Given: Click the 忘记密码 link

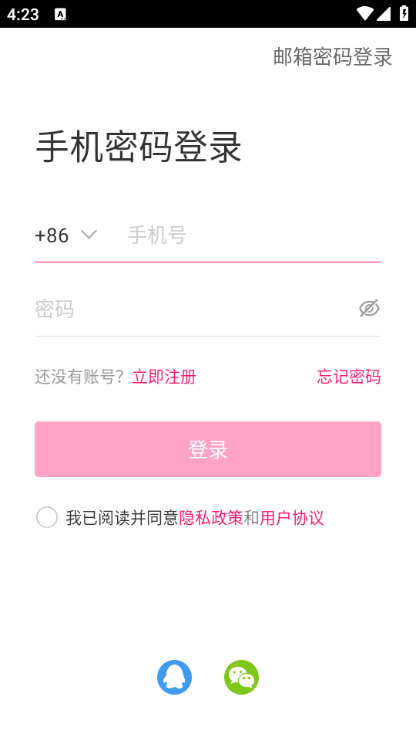Looking at the screenshot, I should [349, 377].
